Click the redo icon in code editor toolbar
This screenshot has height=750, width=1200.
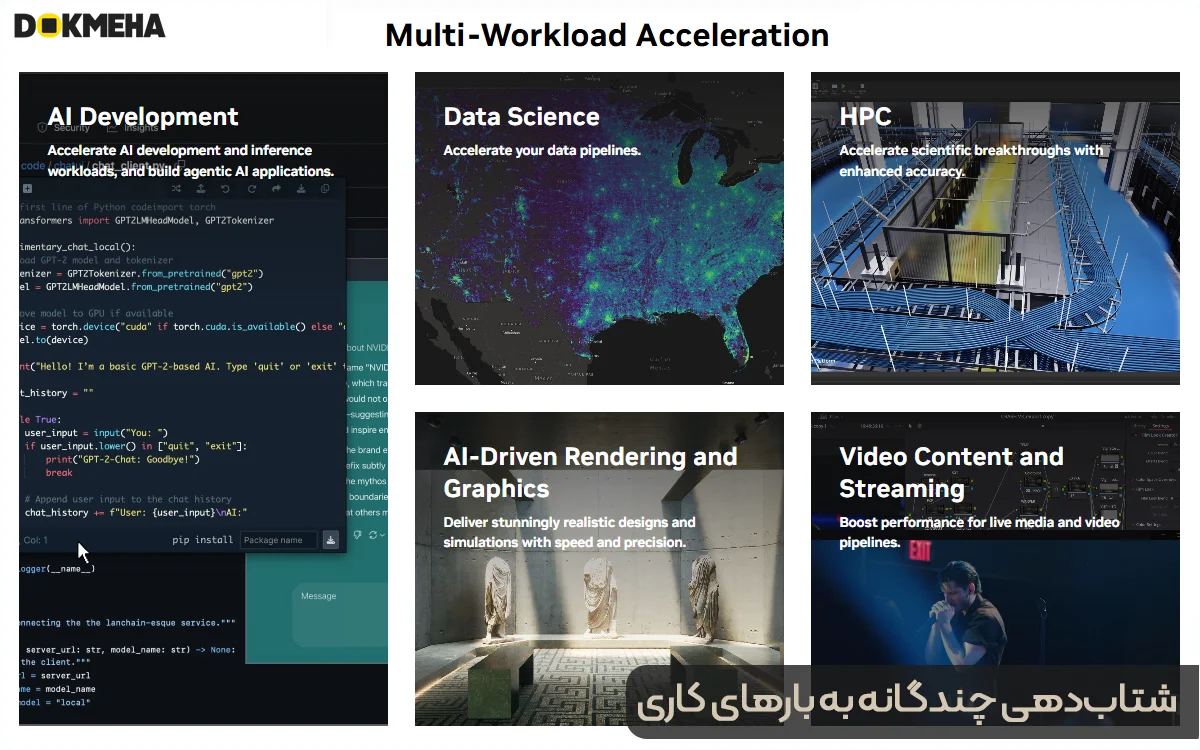point(251,188)
